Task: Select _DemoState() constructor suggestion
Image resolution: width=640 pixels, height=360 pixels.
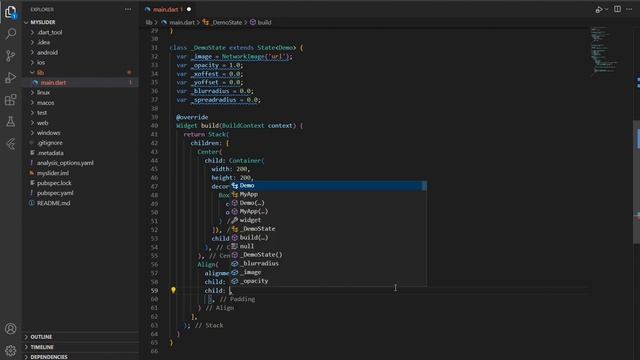Action: click(x=327, y=255)
